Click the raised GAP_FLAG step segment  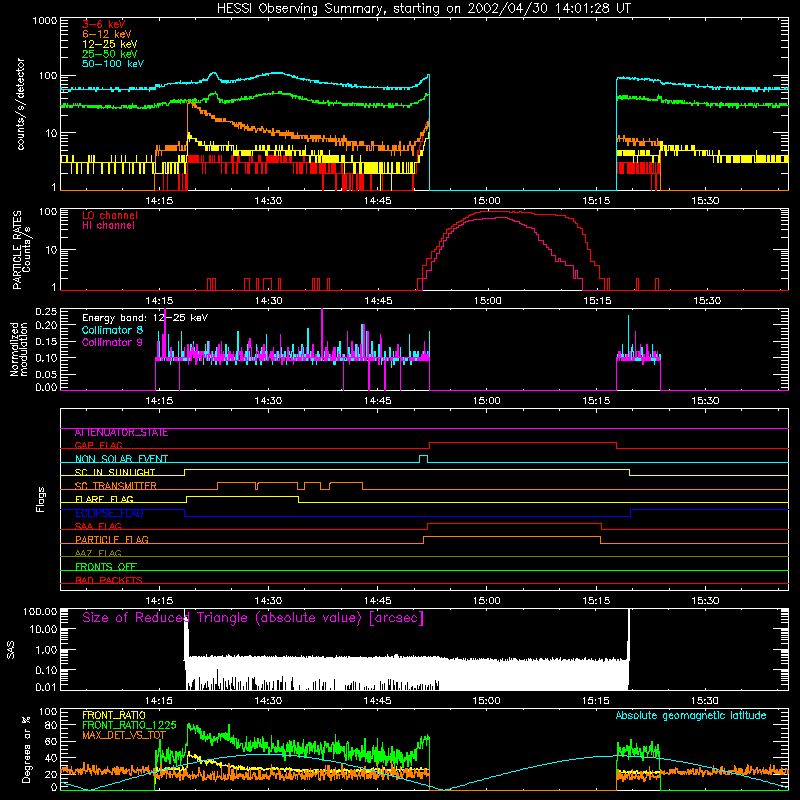click(523, 442)
